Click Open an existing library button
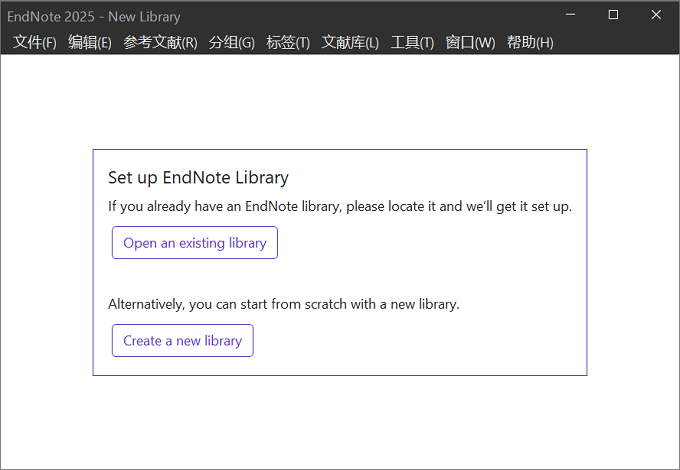The height and width of the screenshot is (470, 680). pyautogui.click(x=195, y=243)
